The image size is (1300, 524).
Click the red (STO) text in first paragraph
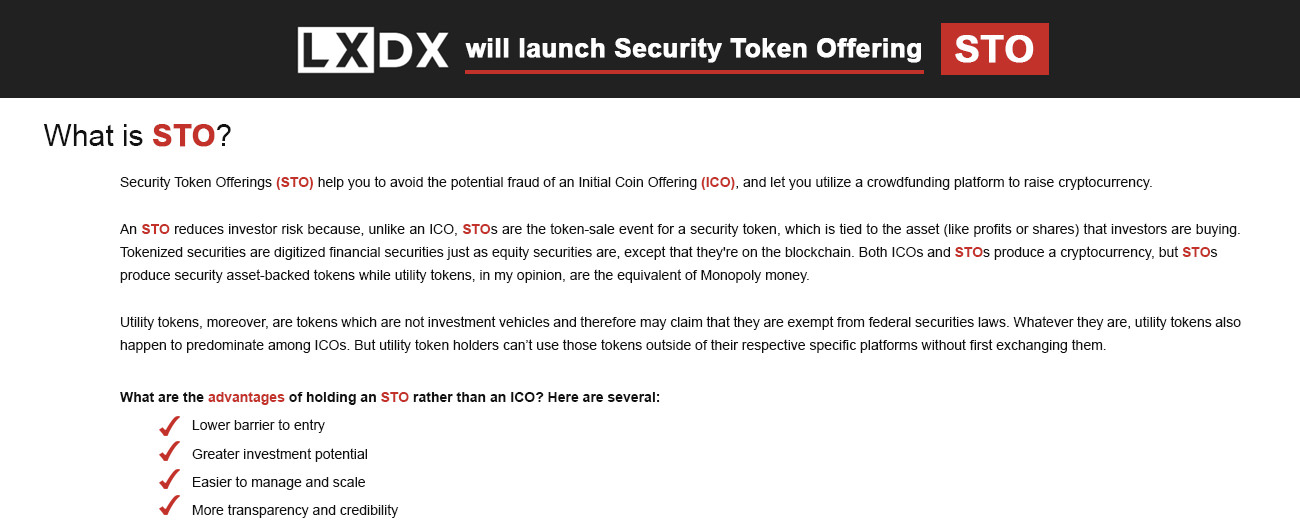[295, 182]
